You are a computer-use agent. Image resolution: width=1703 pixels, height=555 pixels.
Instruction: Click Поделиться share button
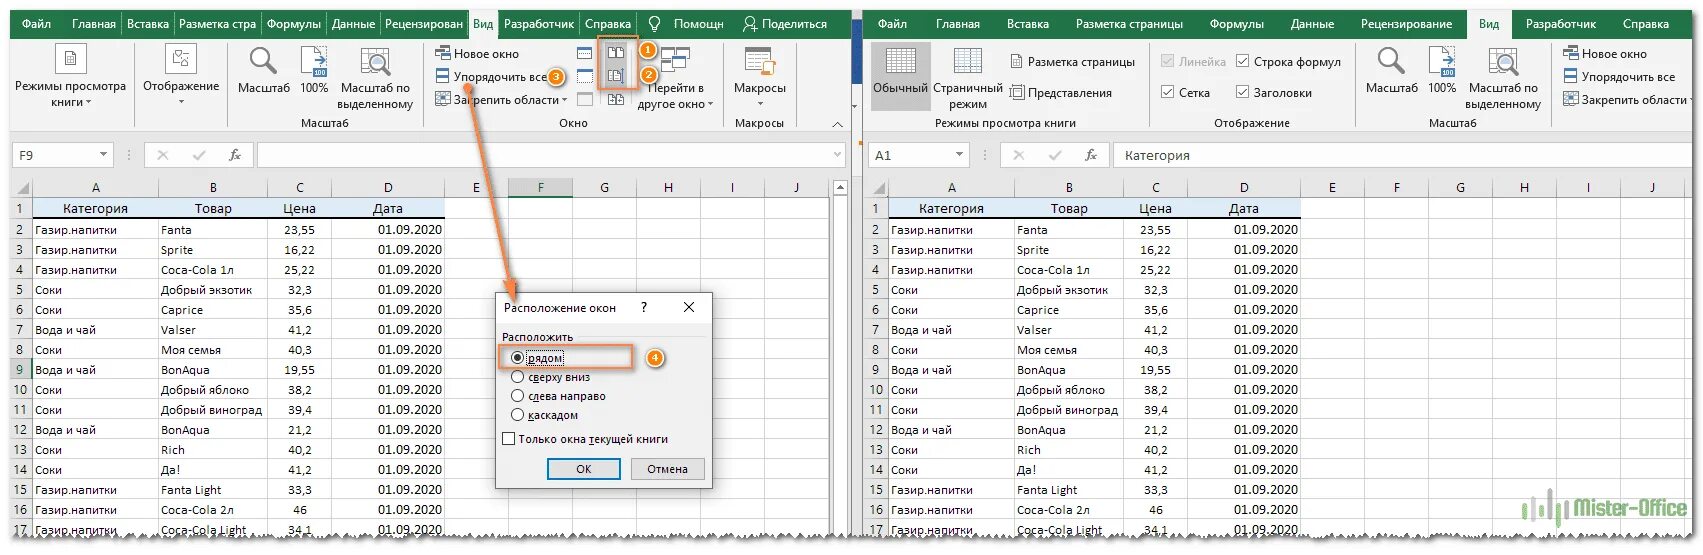(x=785, y=23)
